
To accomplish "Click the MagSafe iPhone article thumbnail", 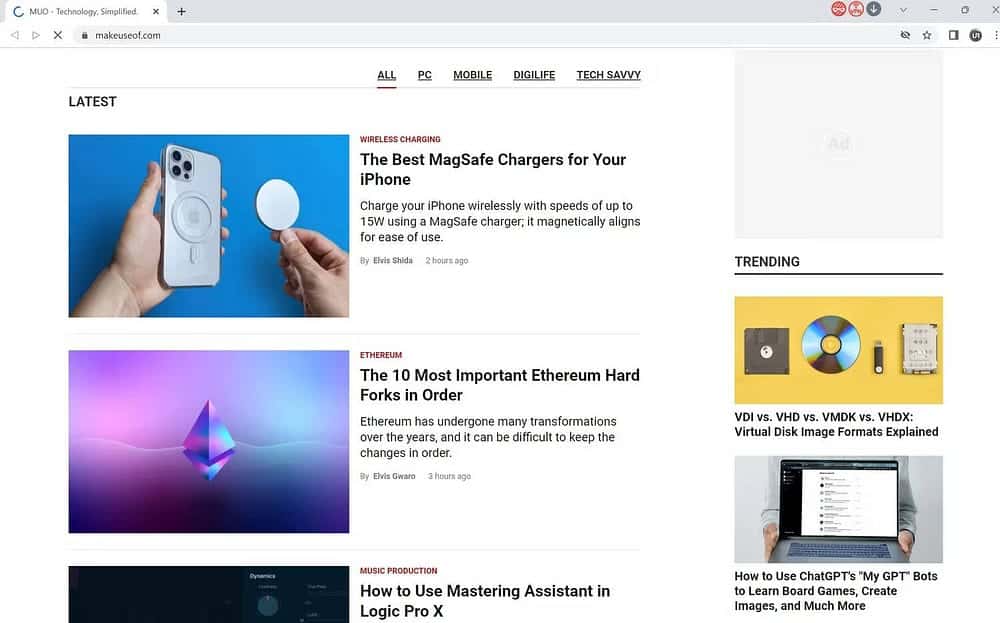I will [x=209, y=226].
